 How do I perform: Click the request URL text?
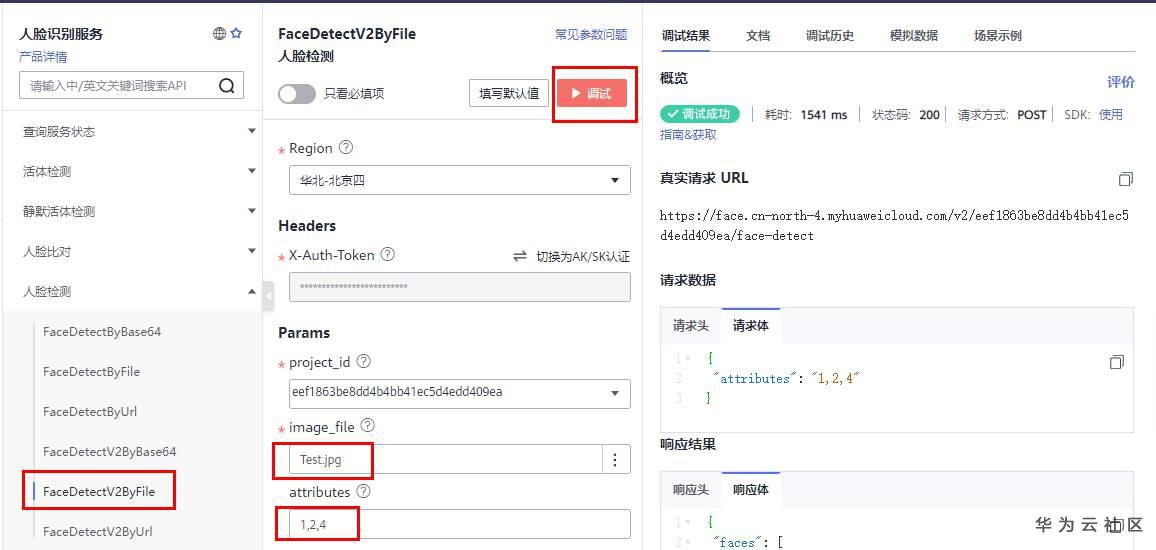(x=894, y=226)
